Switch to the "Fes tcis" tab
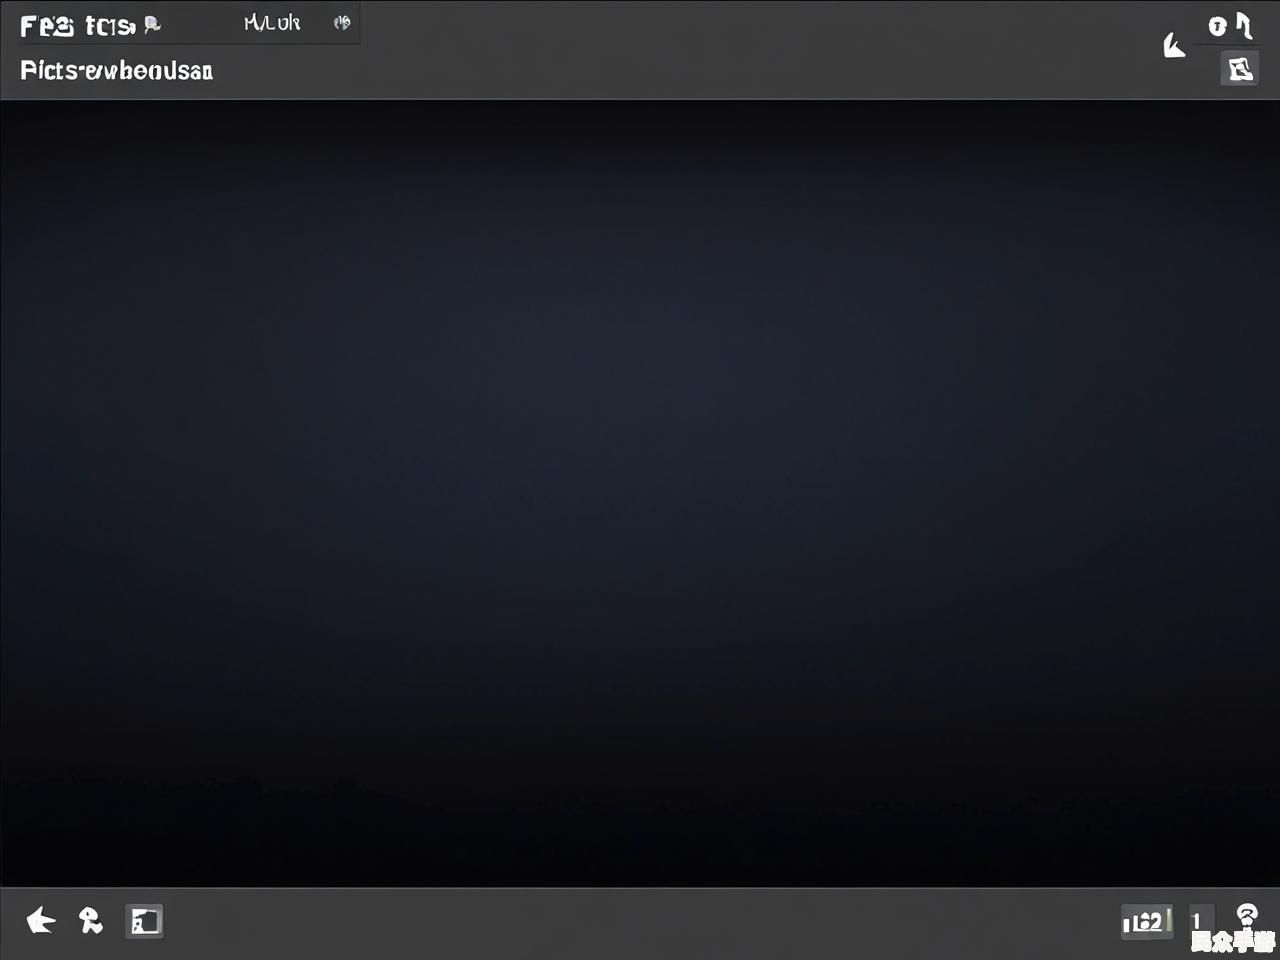Screen dimensions: 1280x960 (76, 26)
